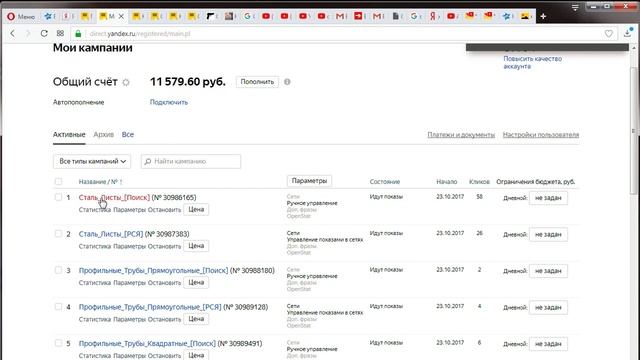Image resolution: width=640 pixels, height=360 pixels.
Task: Open Повысить качество аккаунта link
Action: tap(532, 62)
